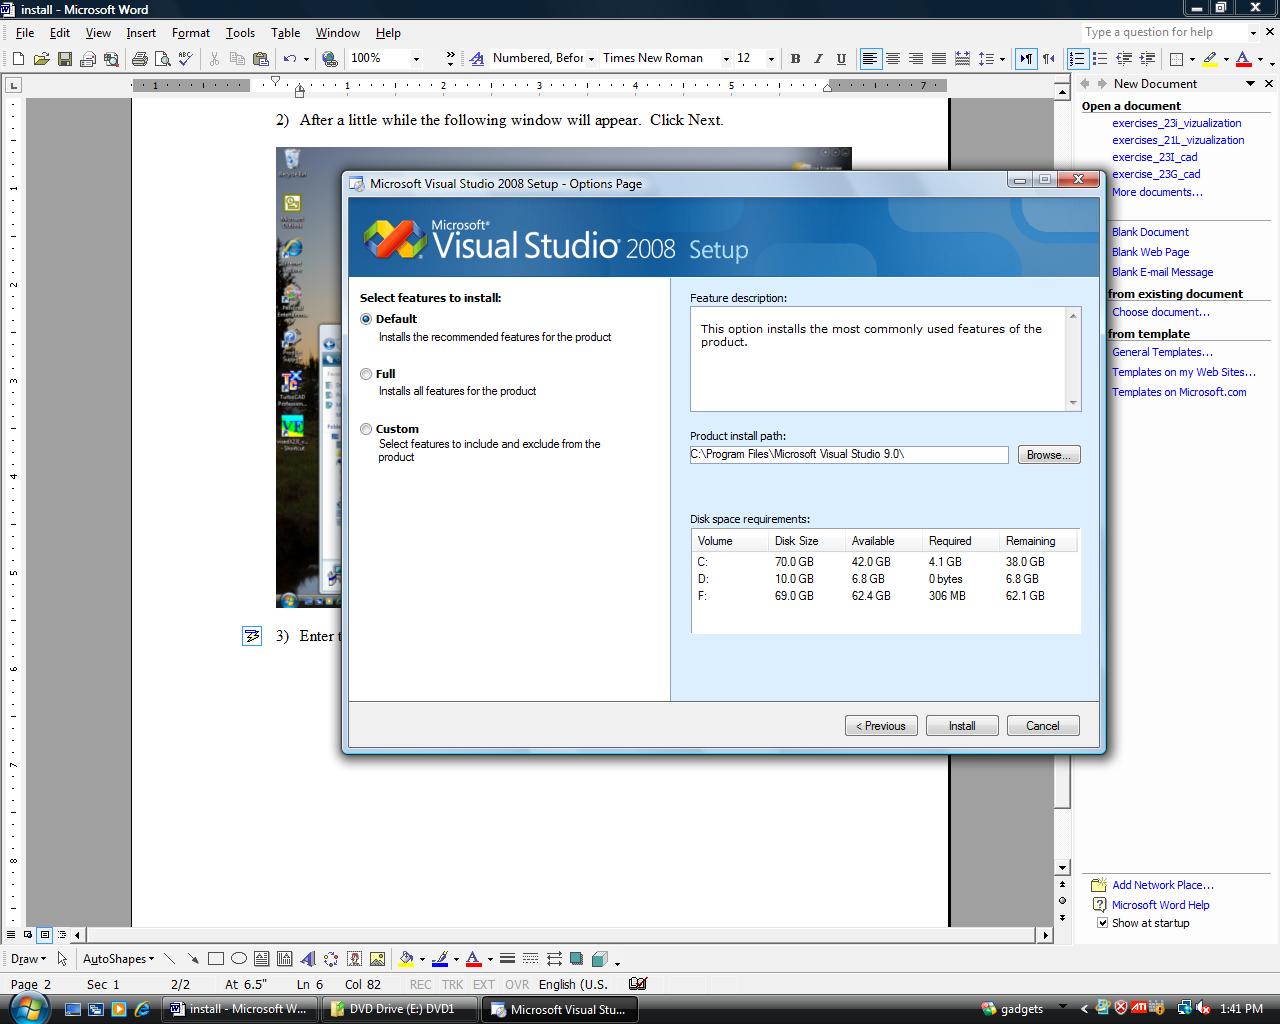Select Full install option
The height and width of the screenshot is (1024, 1280).
click(366, 374)
